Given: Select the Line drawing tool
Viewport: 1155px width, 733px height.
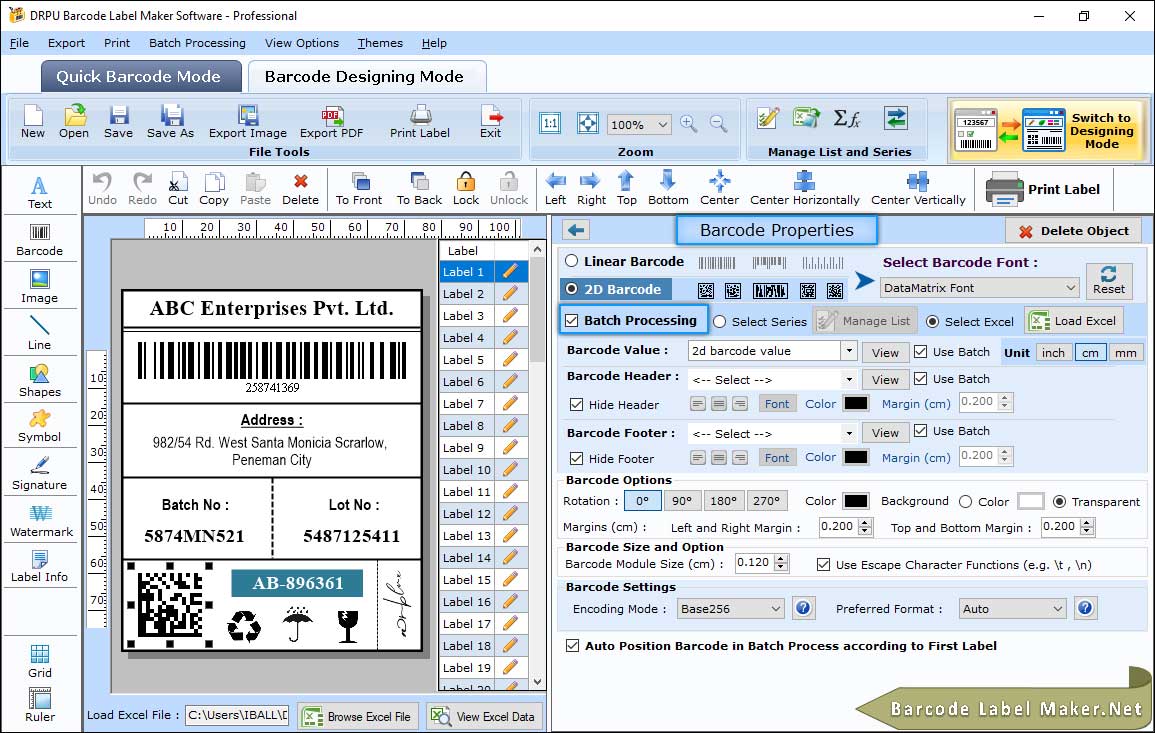Looking at the screenshot, I should pyautogui.click(x=40, y=333).
